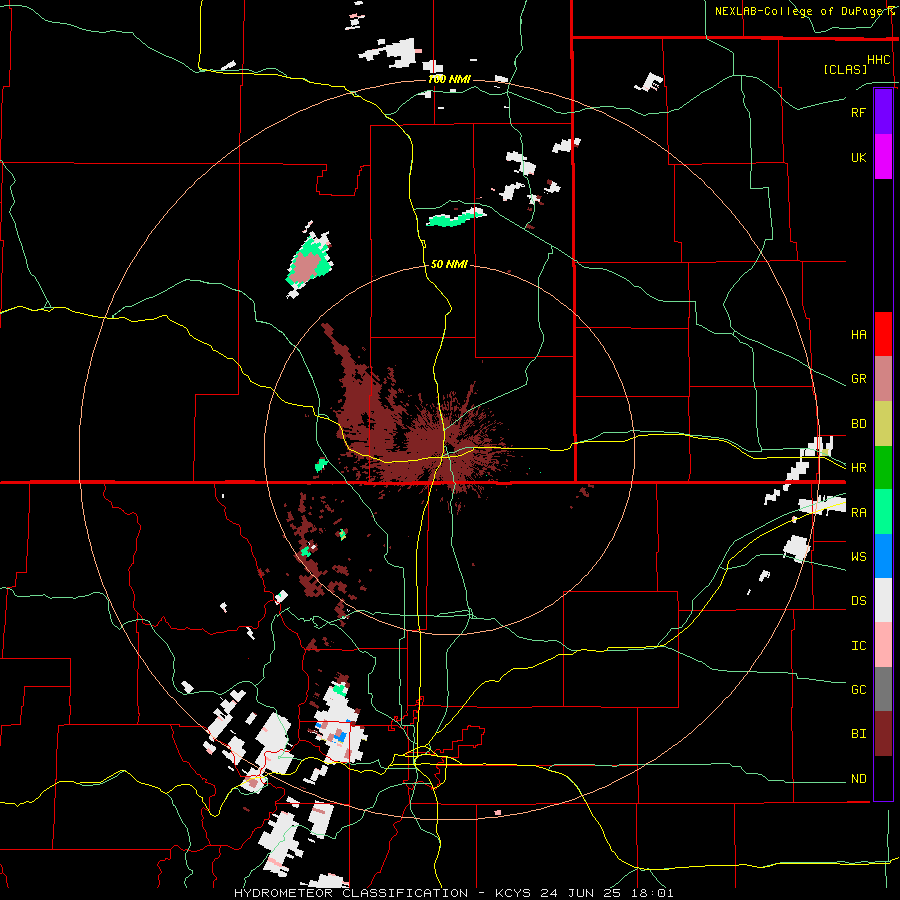Click the 'BD' legend label
900x900 pixels.
[858, 424]
